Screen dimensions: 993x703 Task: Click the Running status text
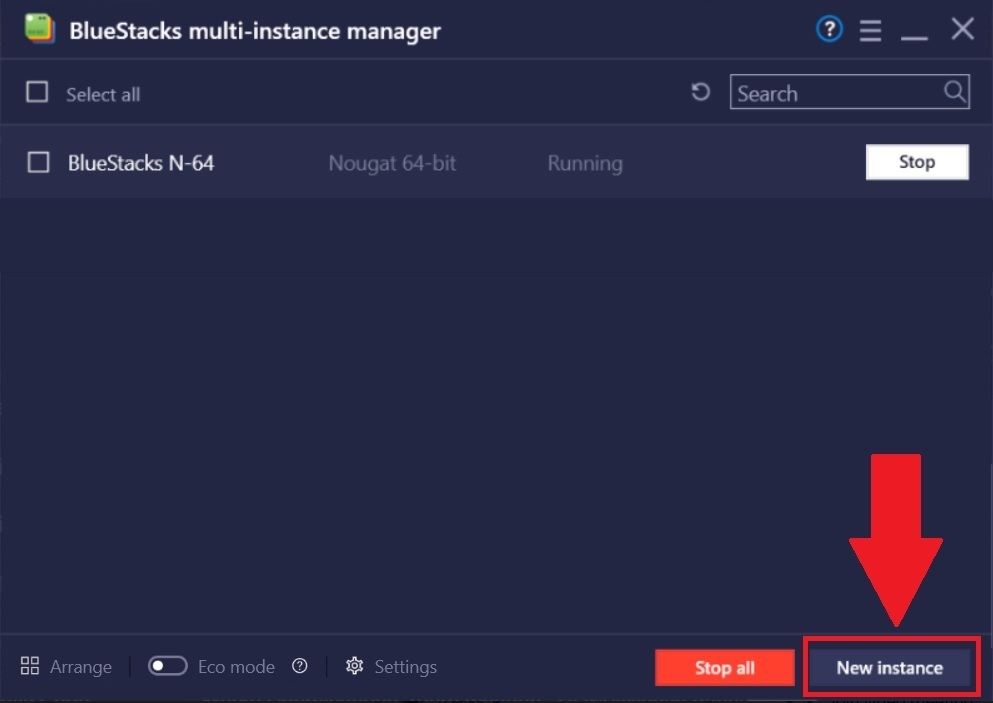(585, 163)
